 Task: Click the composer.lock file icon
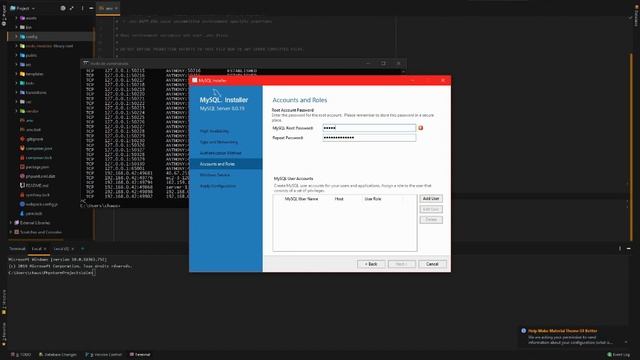[22, 158]
